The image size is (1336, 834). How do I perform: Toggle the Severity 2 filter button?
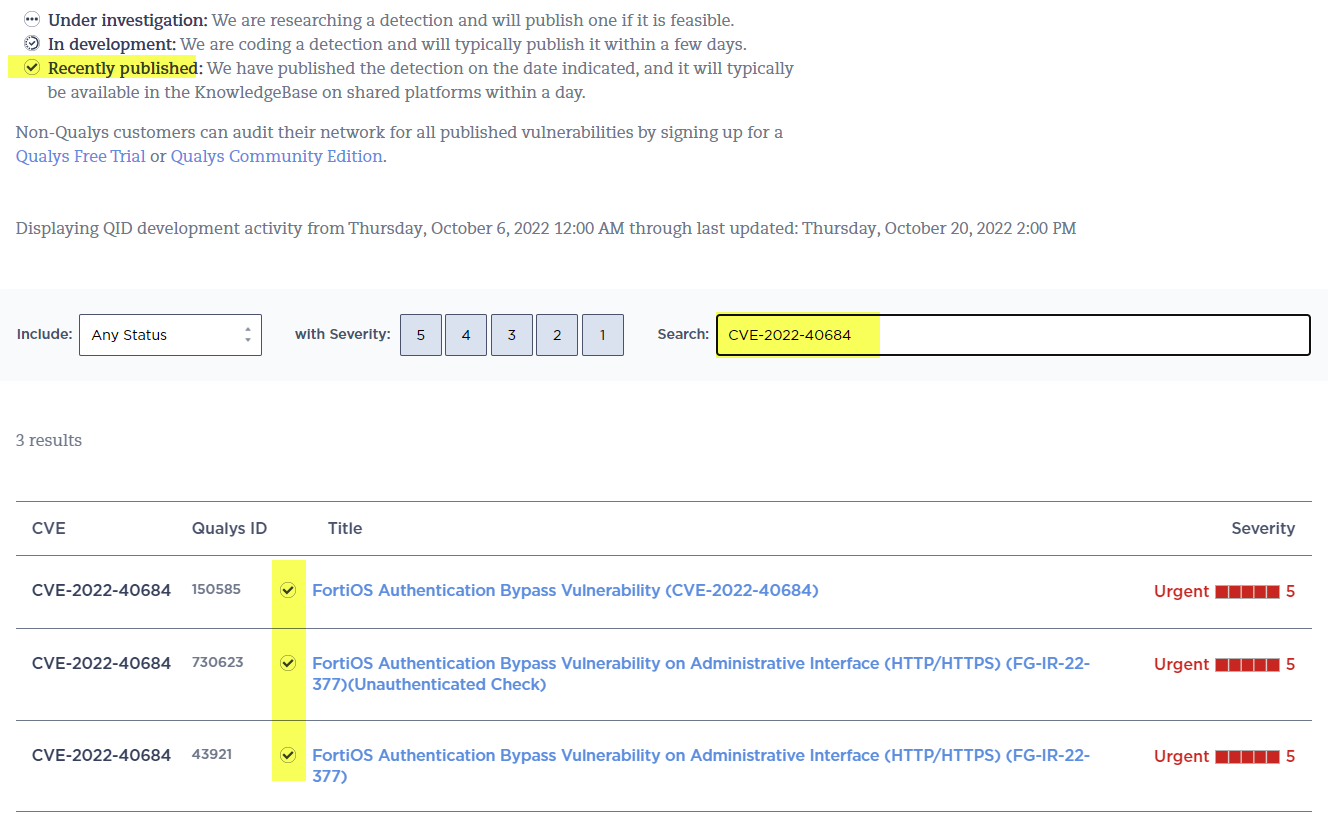[x=556, y=334]
